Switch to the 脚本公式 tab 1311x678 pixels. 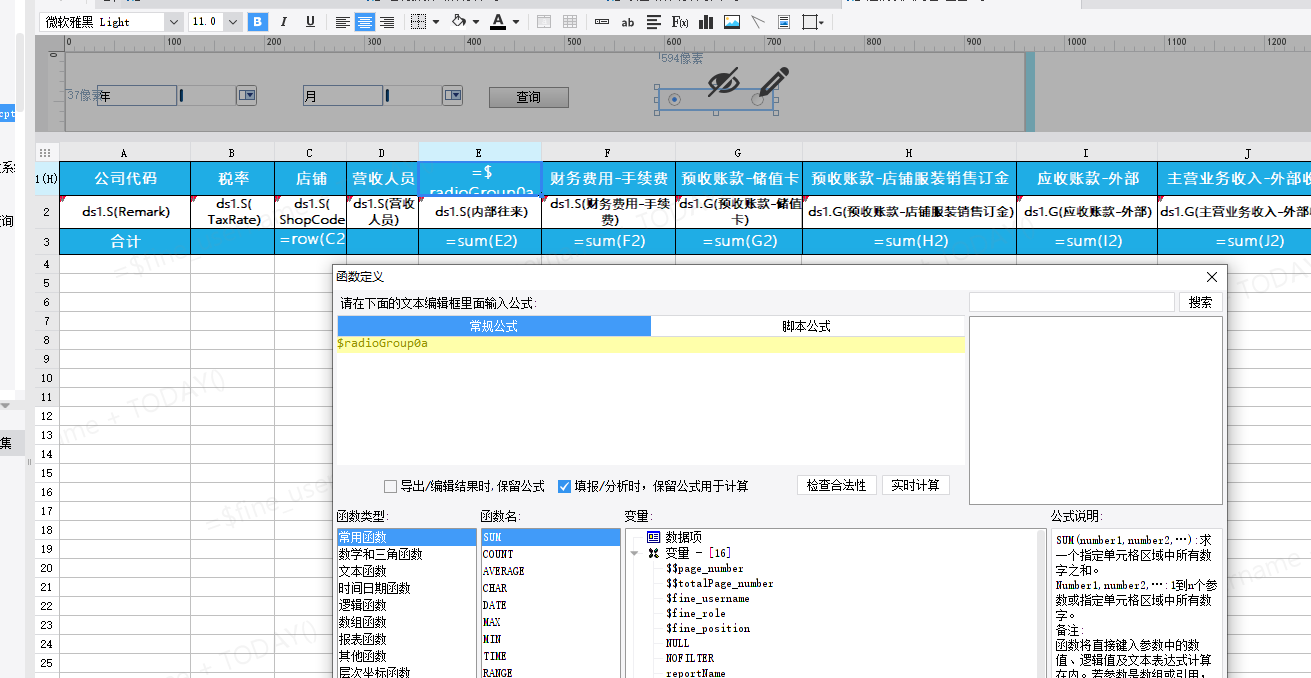pos(807,326)
